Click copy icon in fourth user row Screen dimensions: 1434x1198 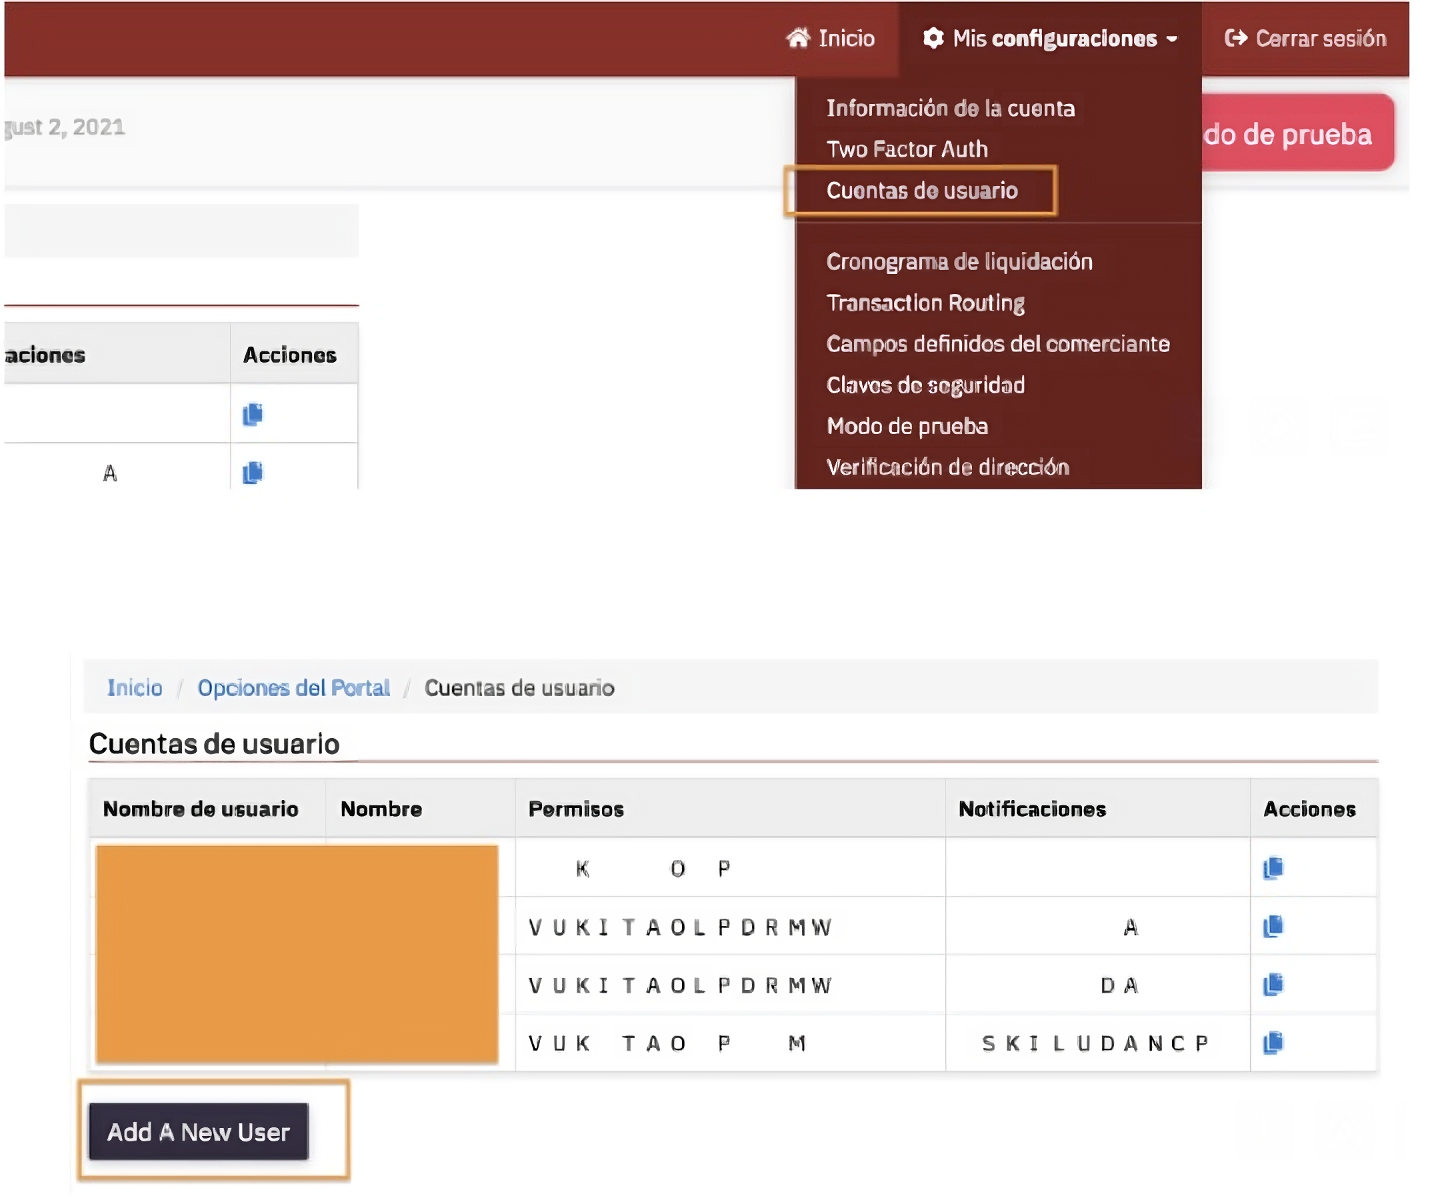pos(1273,1043)
